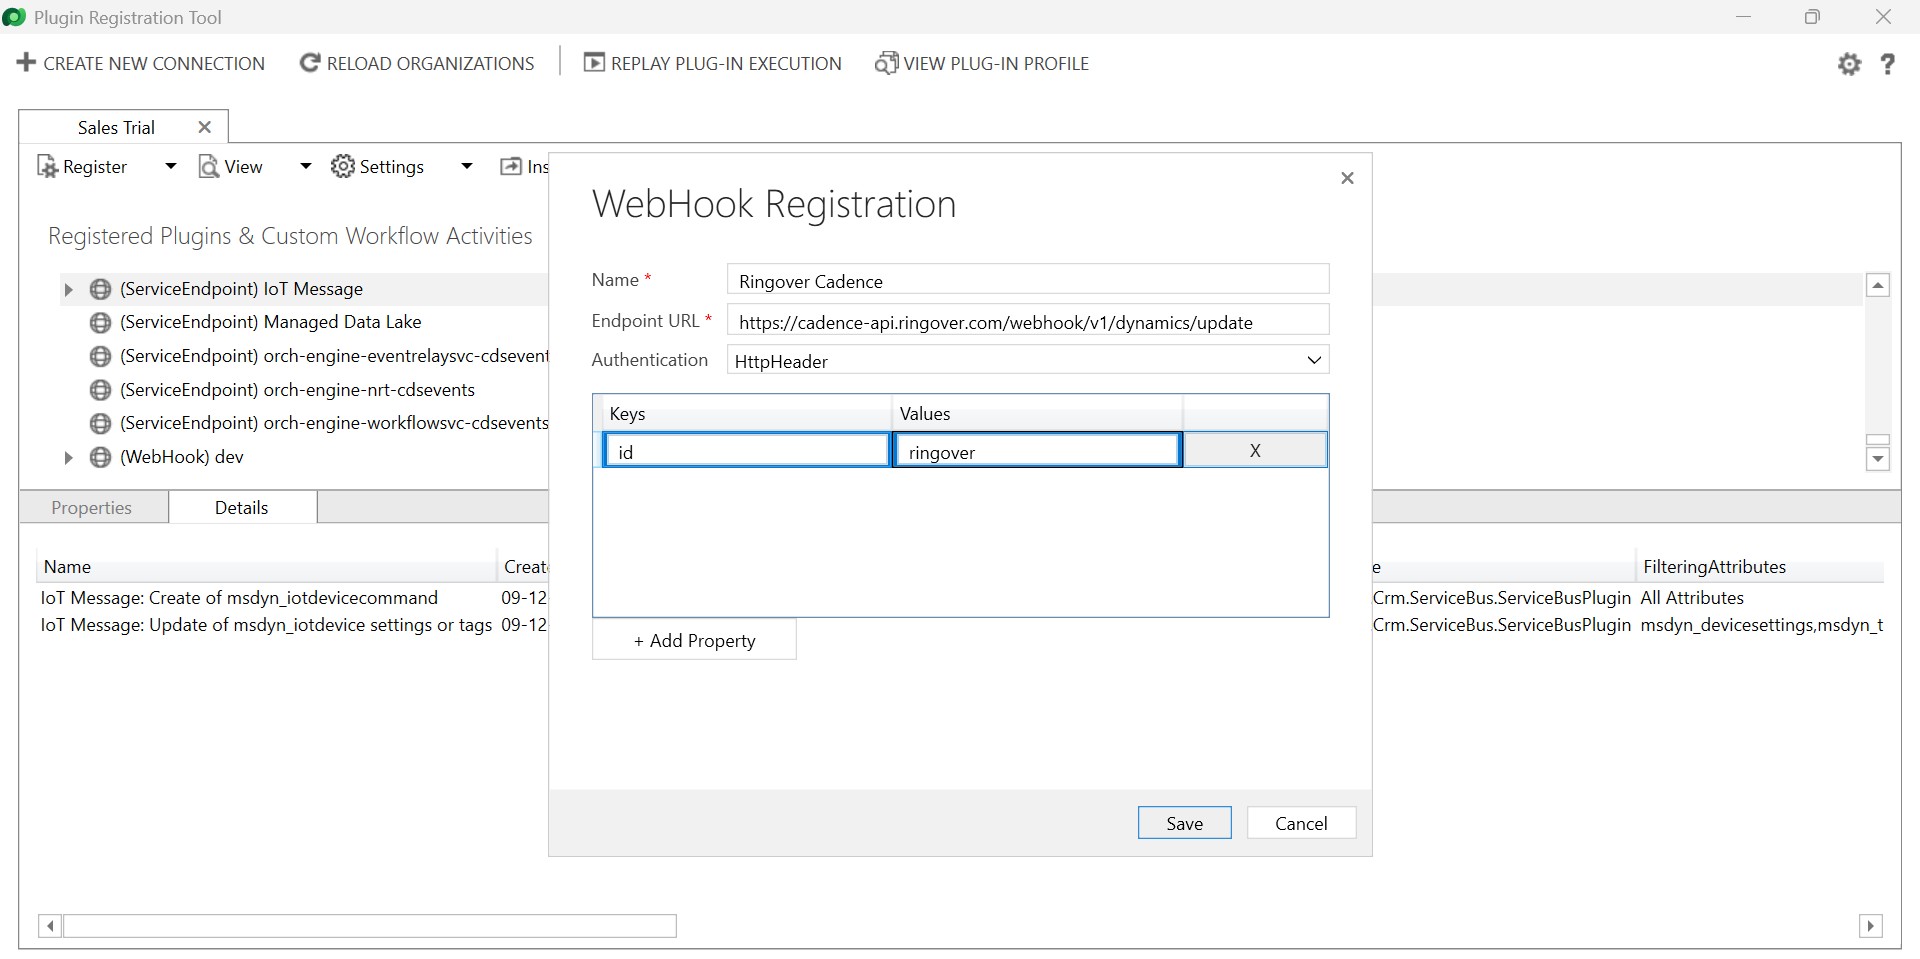Close the WebHook Registration dialog with the X
The image size is (1920, 959).
point(1347,178)
